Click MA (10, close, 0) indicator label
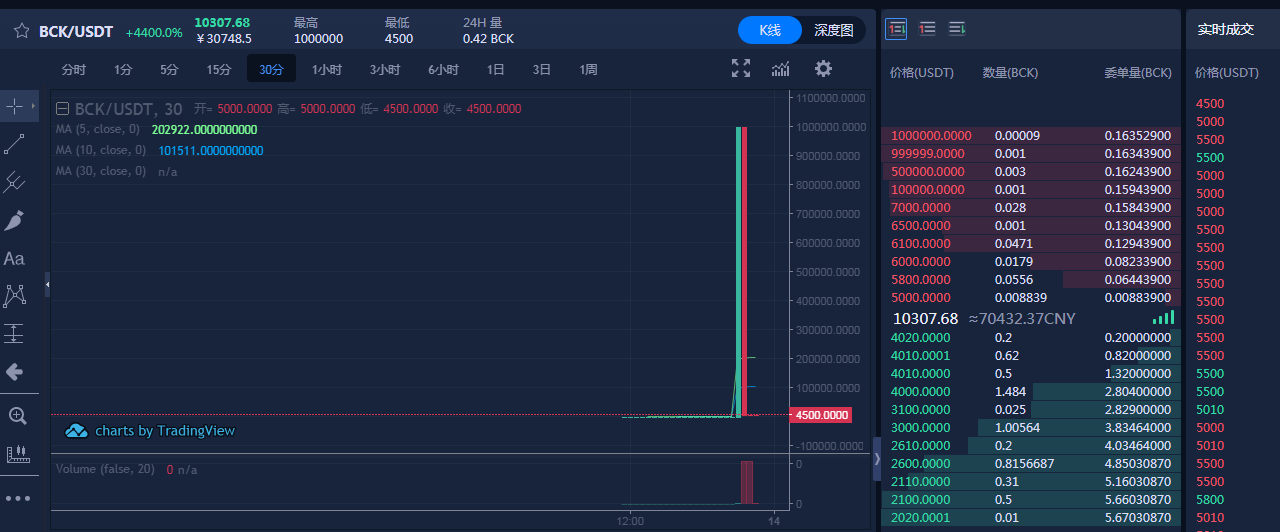 click(x=101, y=151)
